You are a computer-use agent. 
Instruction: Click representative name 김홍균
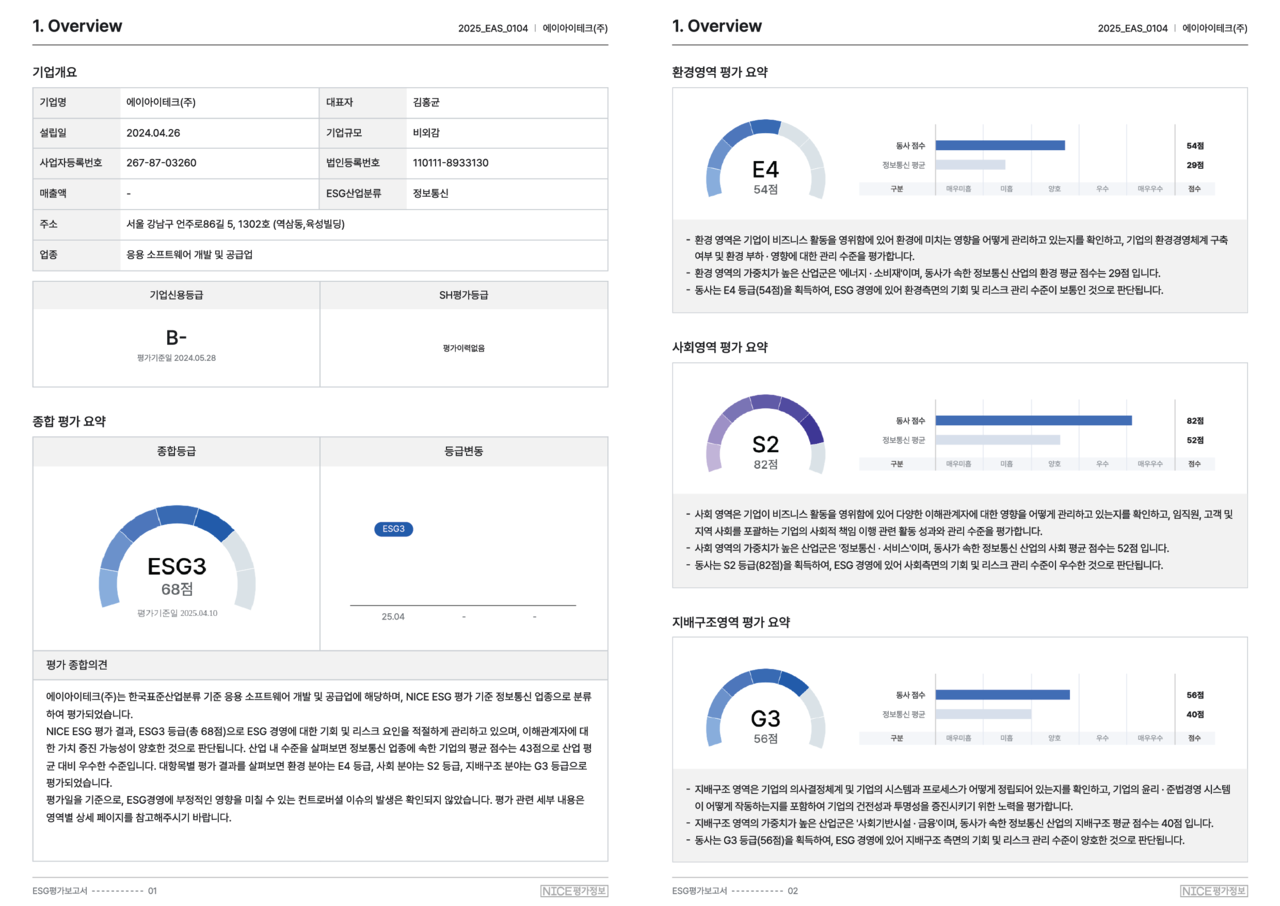pyautogui.click(x=425, y=103)
